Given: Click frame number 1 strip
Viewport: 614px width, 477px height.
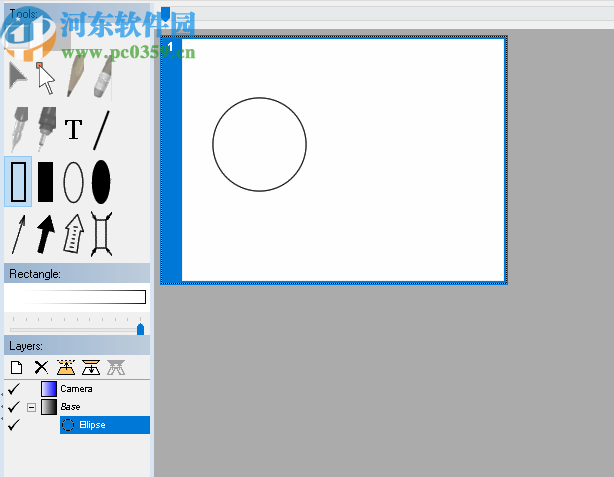Looking at the screenshot, I should [x=172, y=160].
